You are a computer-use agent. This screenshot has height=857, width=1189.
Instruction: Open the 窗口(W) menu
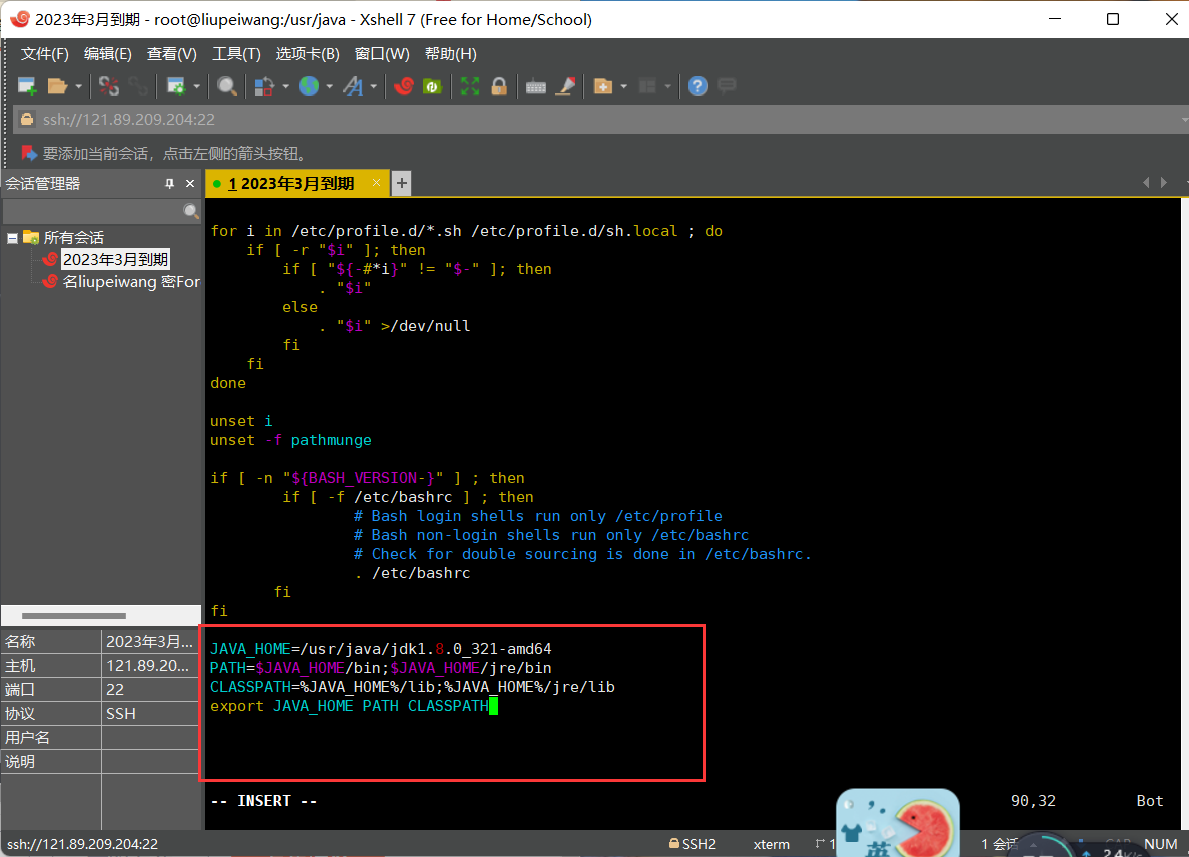382,54
